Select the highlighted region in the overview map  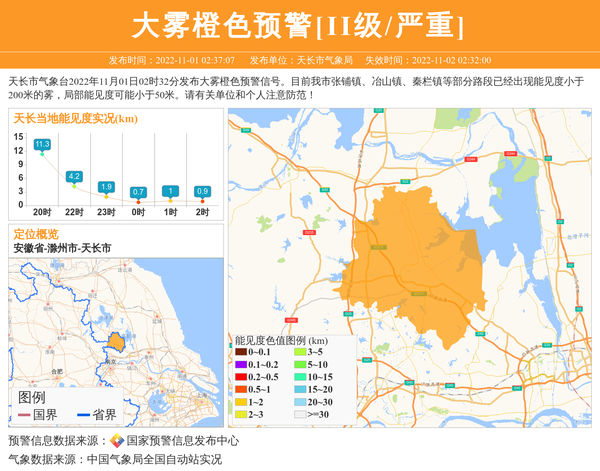coord(116,342)
